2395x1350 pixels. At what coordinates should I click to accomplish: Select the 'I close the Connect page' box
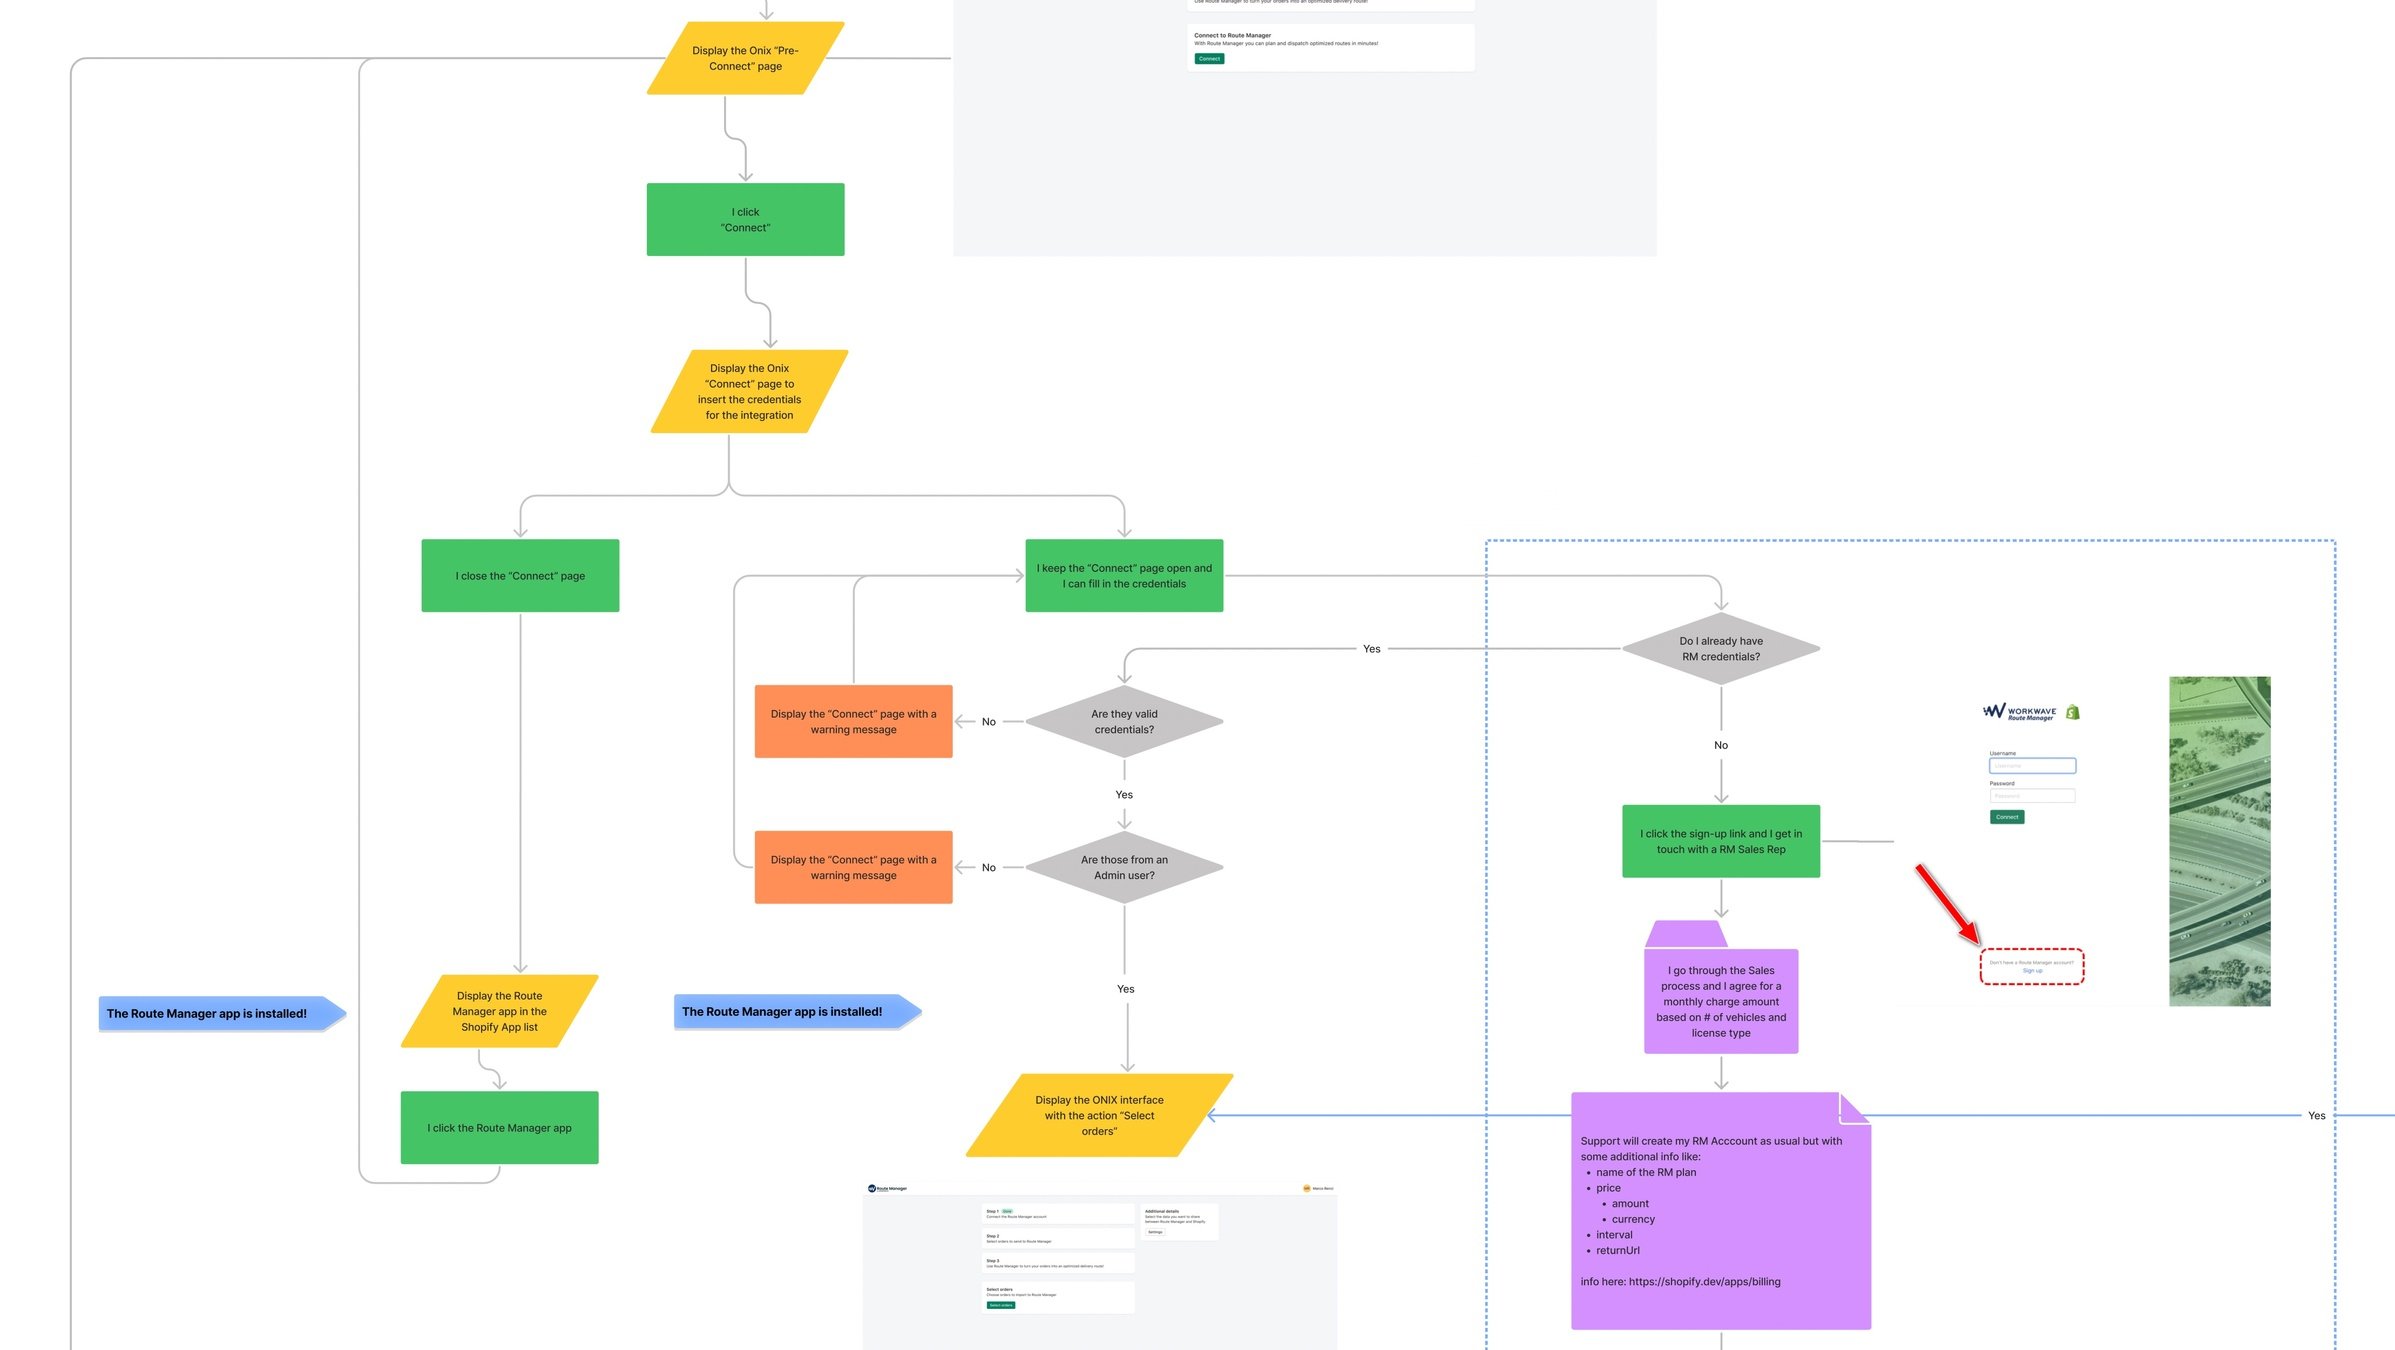pos(520,575)
